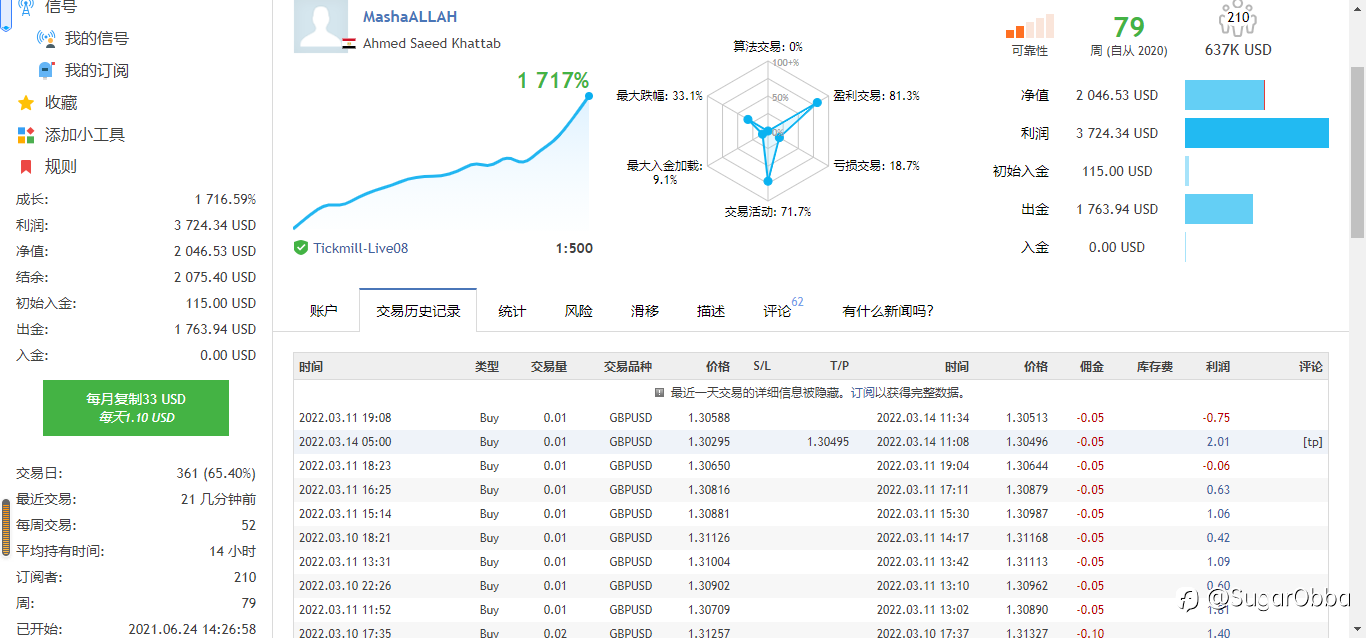
Task: Open author Ahmed Saeed Khattab link
Action: coord(432,43)
